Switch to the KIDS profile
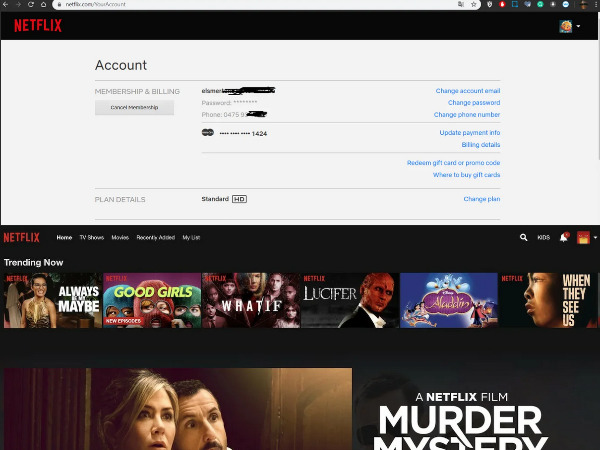The height and width of the screenshot is (450, 600). (x=543, y=238)
